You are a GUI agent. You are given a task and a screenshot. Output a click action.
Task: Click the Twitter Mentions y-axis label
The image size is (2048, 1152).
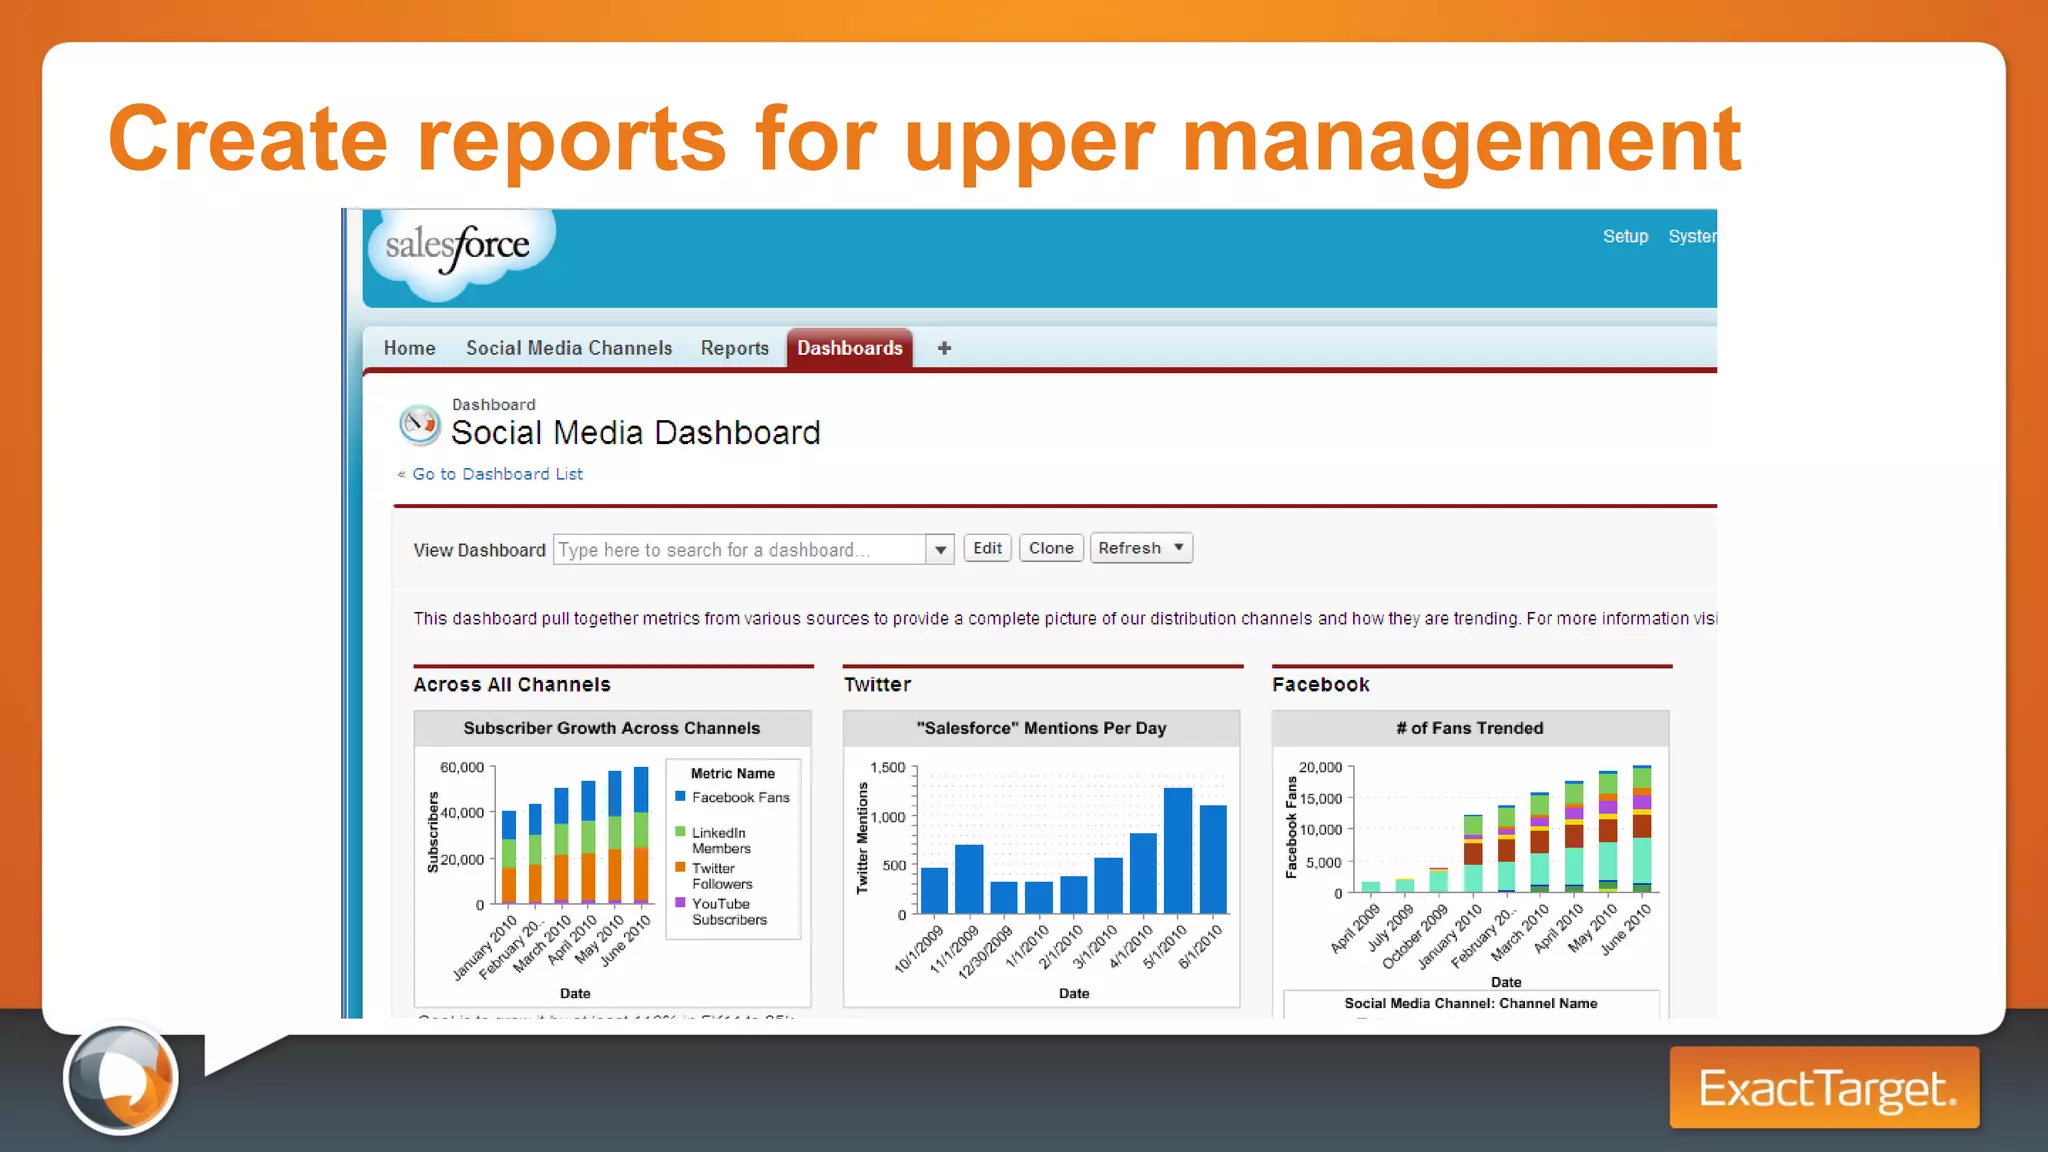click(862, 838)
